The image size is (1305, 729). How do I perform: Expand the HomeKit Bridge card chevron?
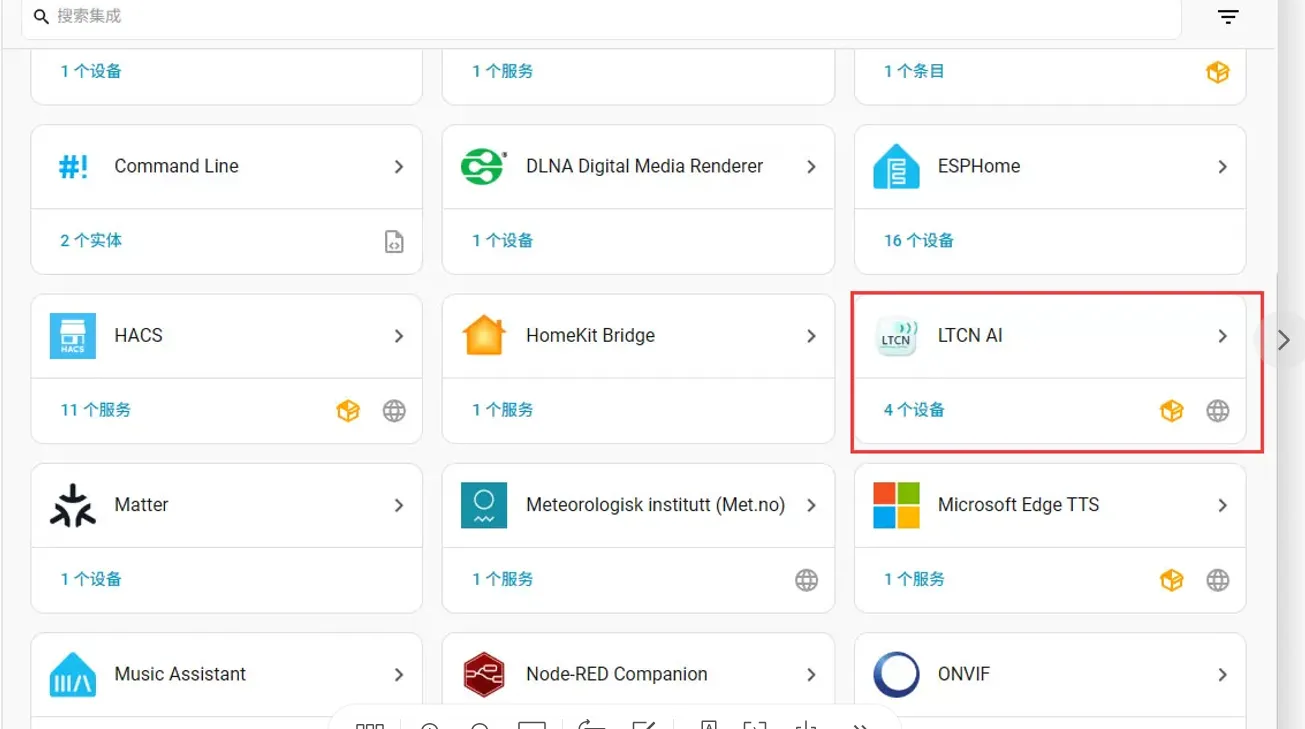811,336
